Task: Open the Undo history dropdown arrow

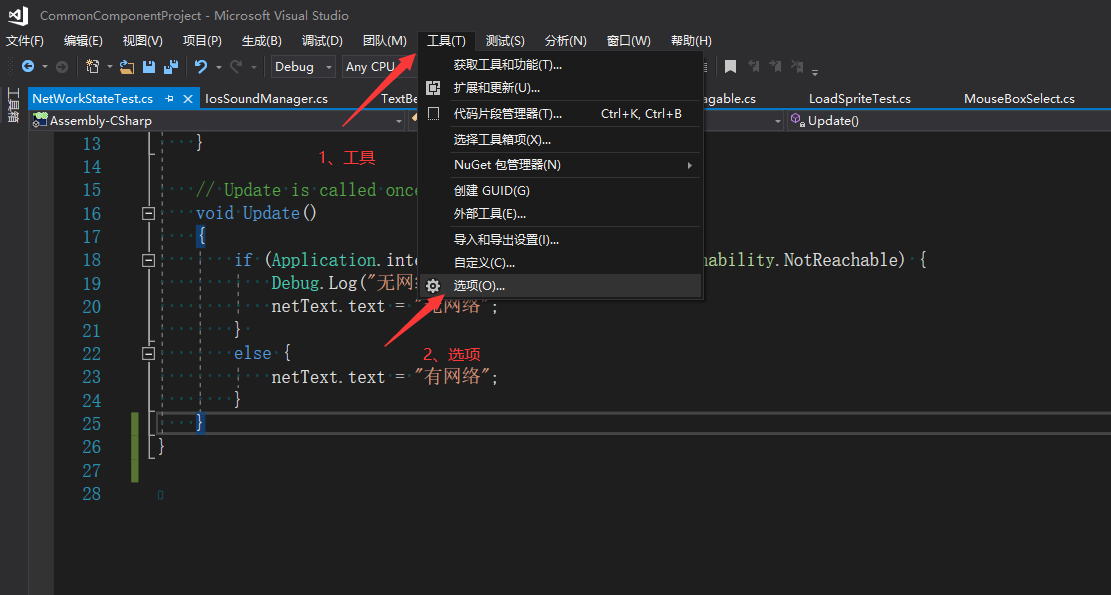Action: (218, 67)
